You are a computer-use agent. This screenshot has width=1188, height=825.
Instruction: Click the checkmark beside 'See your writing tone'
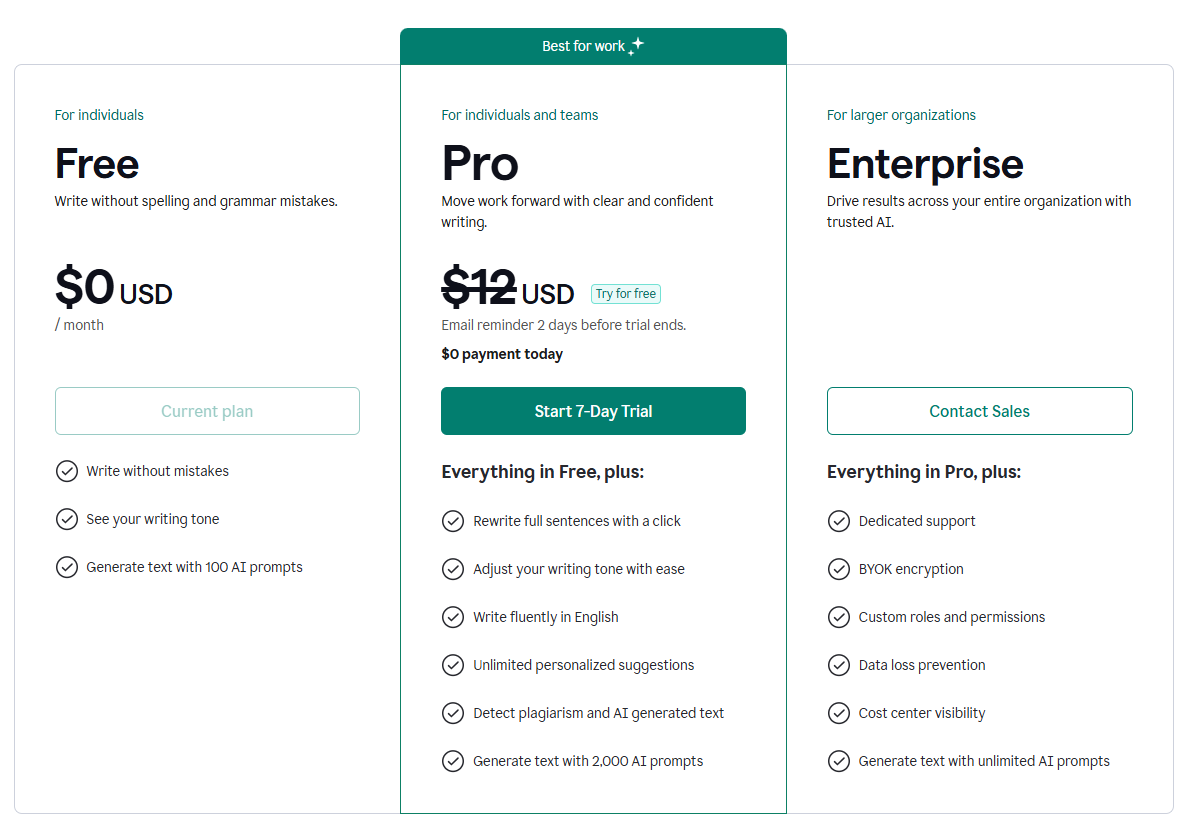click(67, 518)
